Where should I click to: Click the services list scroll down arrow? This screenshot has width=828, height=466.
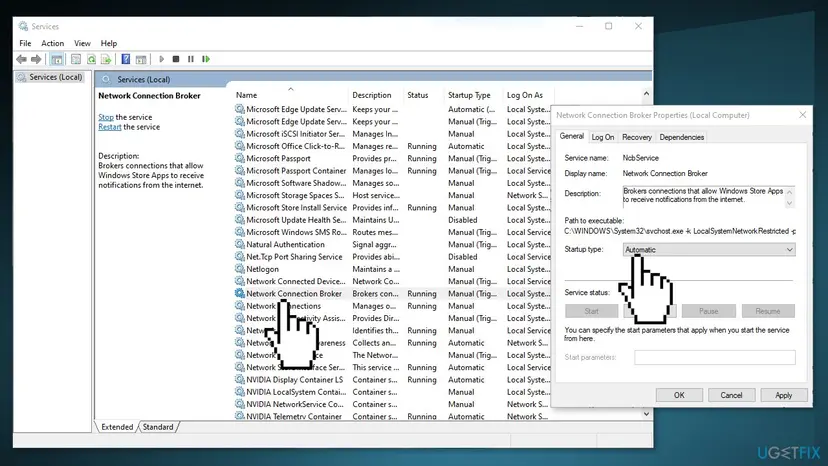646,414
